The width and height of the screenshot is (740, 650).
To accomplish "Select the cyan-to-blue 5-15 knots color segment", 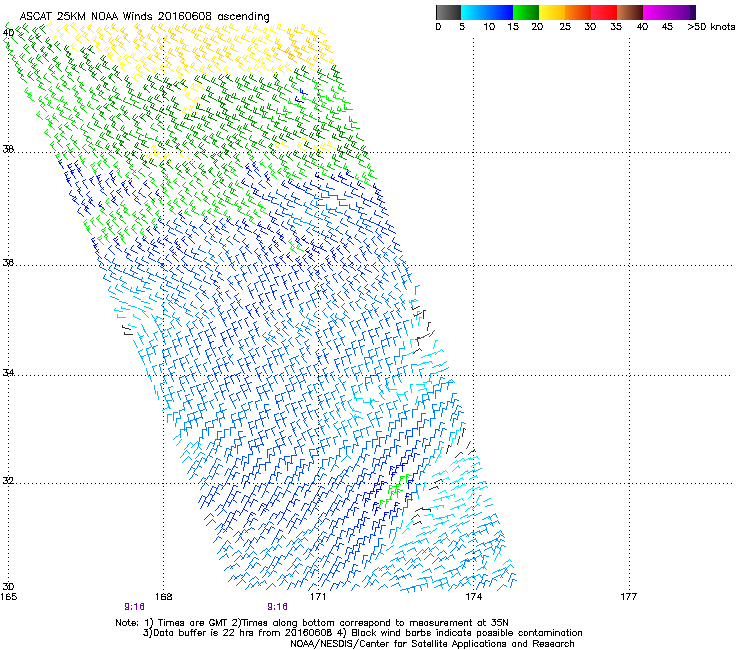I will coord(487,12).
